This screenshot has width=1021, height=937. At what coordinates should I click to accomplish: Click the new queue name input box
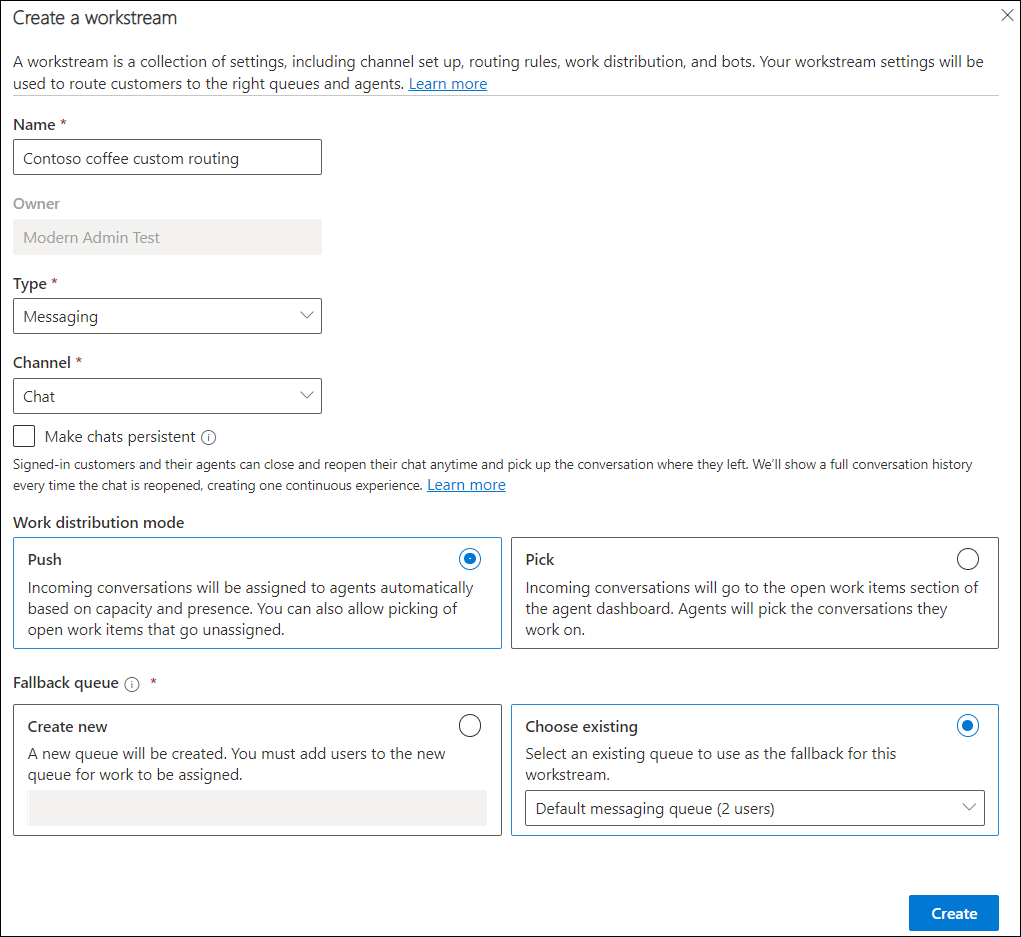coord(257,808)
